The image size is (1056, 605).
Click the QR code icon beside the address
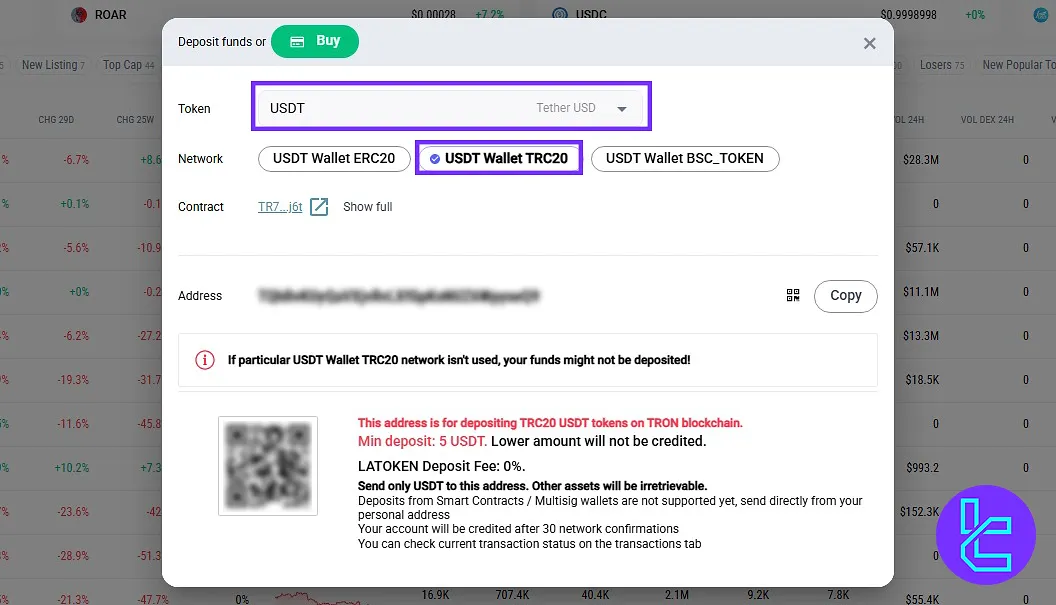point(793,295)
